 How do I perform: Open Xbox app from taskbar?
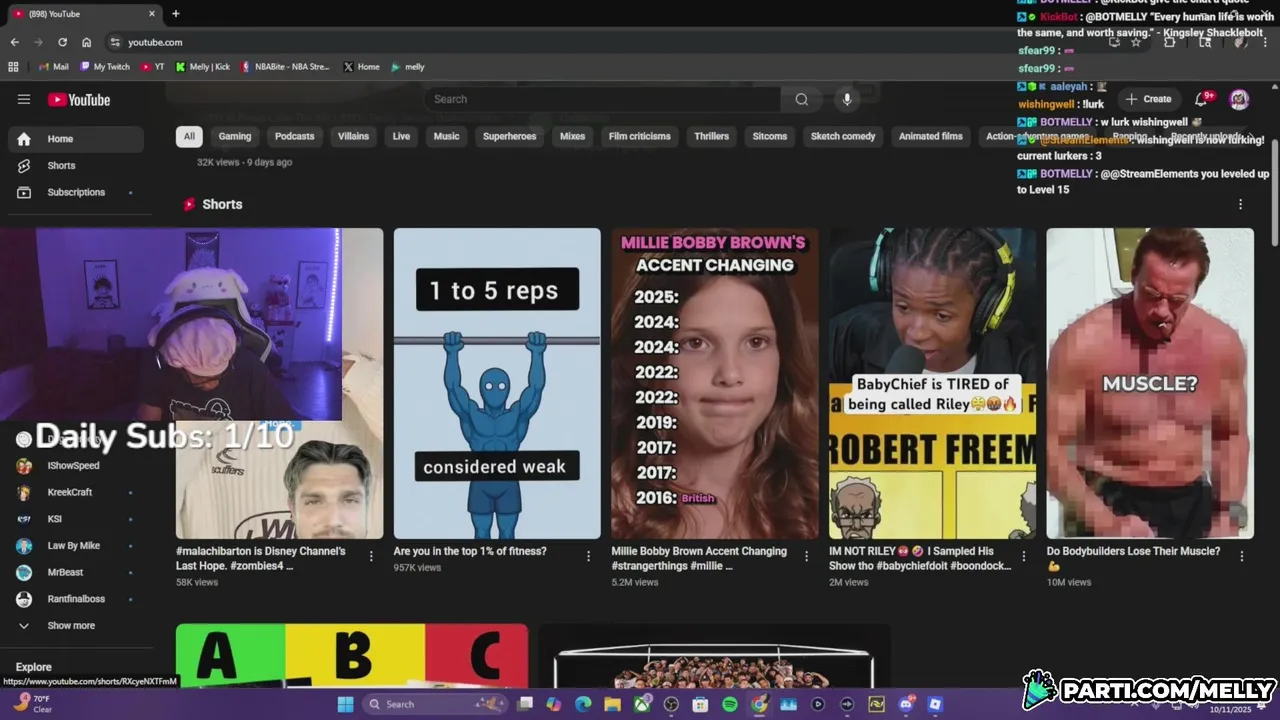point(642,704)
